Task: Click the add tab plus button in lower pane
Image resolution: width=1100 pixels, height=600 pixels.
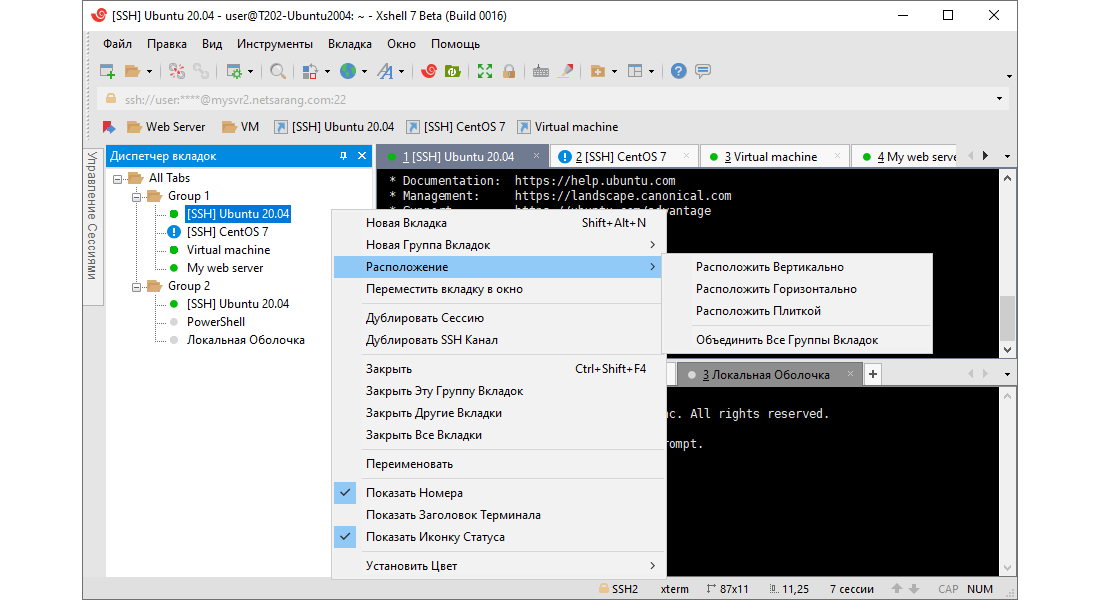Action: click(873, 374)
